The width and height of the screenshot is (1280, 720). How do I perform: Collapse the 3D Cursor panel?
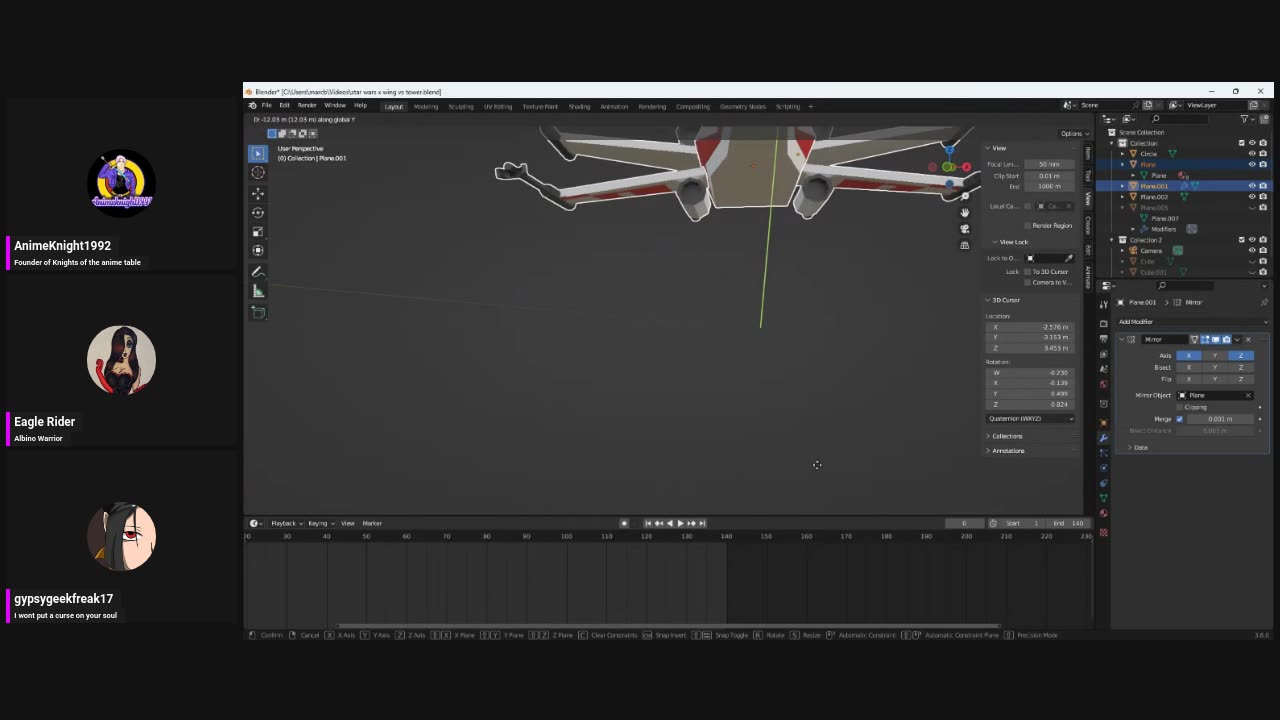[1003, 300]
